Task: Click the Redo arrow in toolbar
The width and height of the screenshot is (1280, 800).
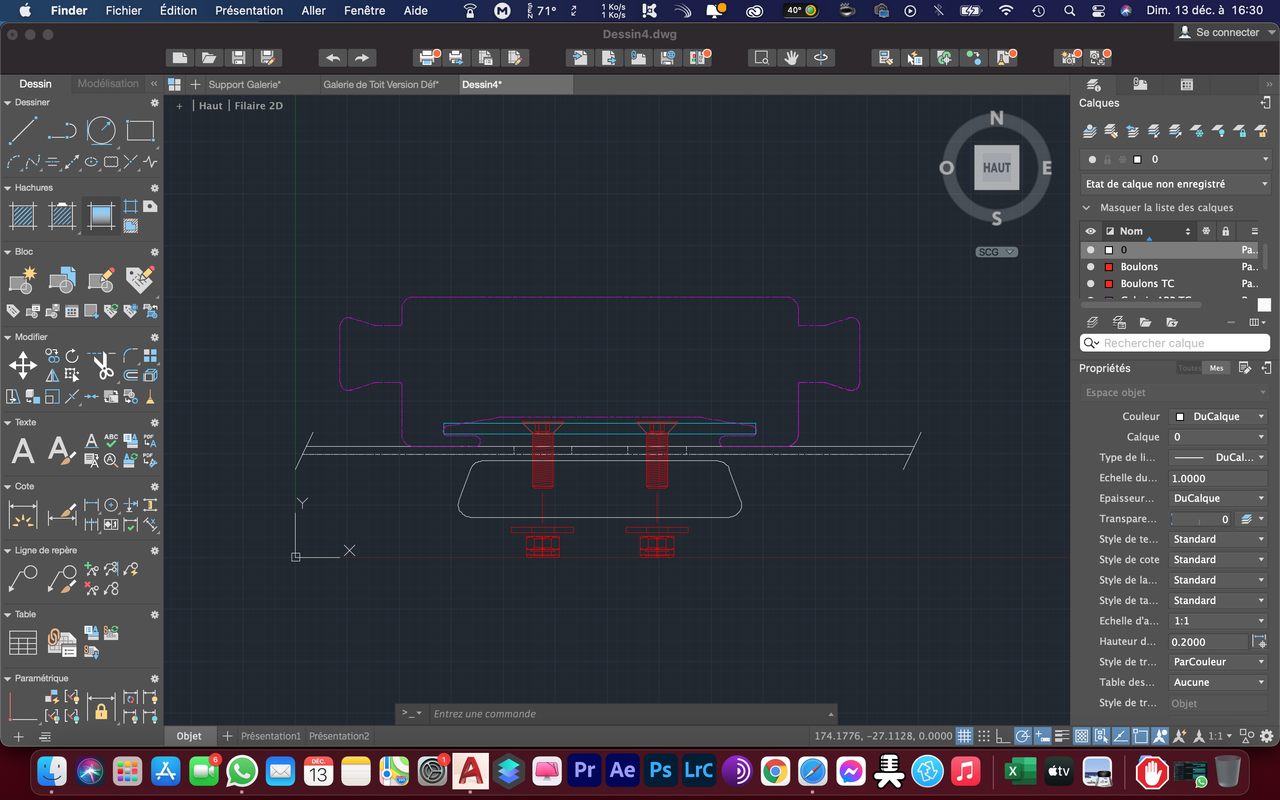Action: 362,58
